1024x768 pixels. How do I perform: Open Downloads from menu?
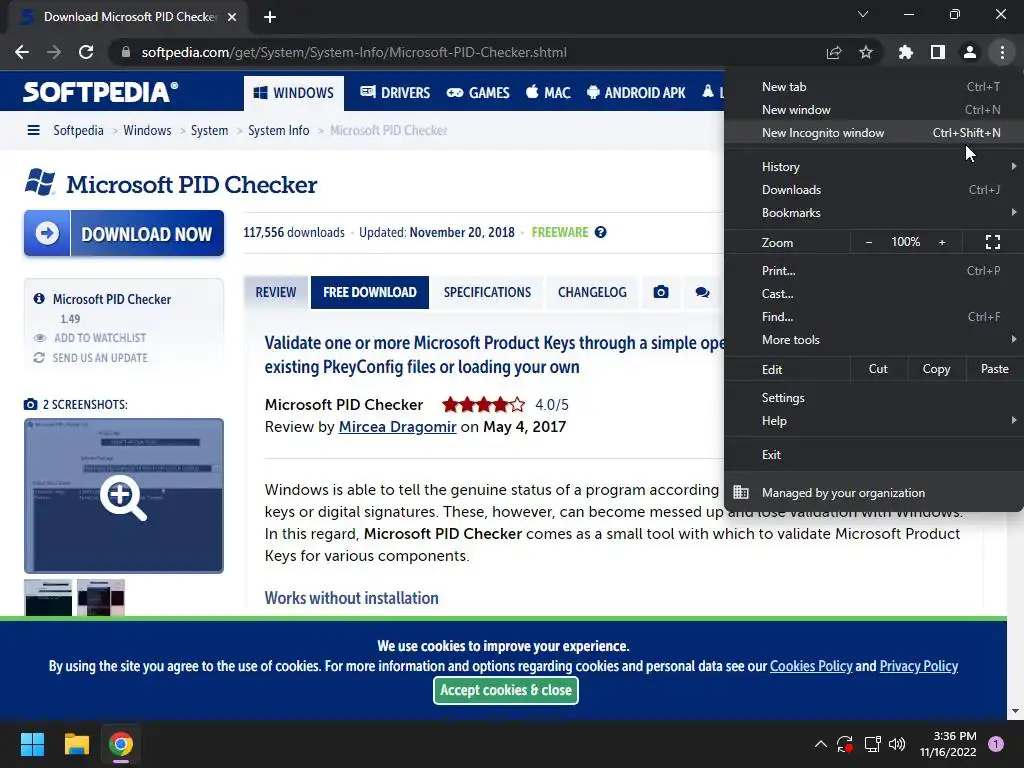pyautogui.click(x=874, y=190)
